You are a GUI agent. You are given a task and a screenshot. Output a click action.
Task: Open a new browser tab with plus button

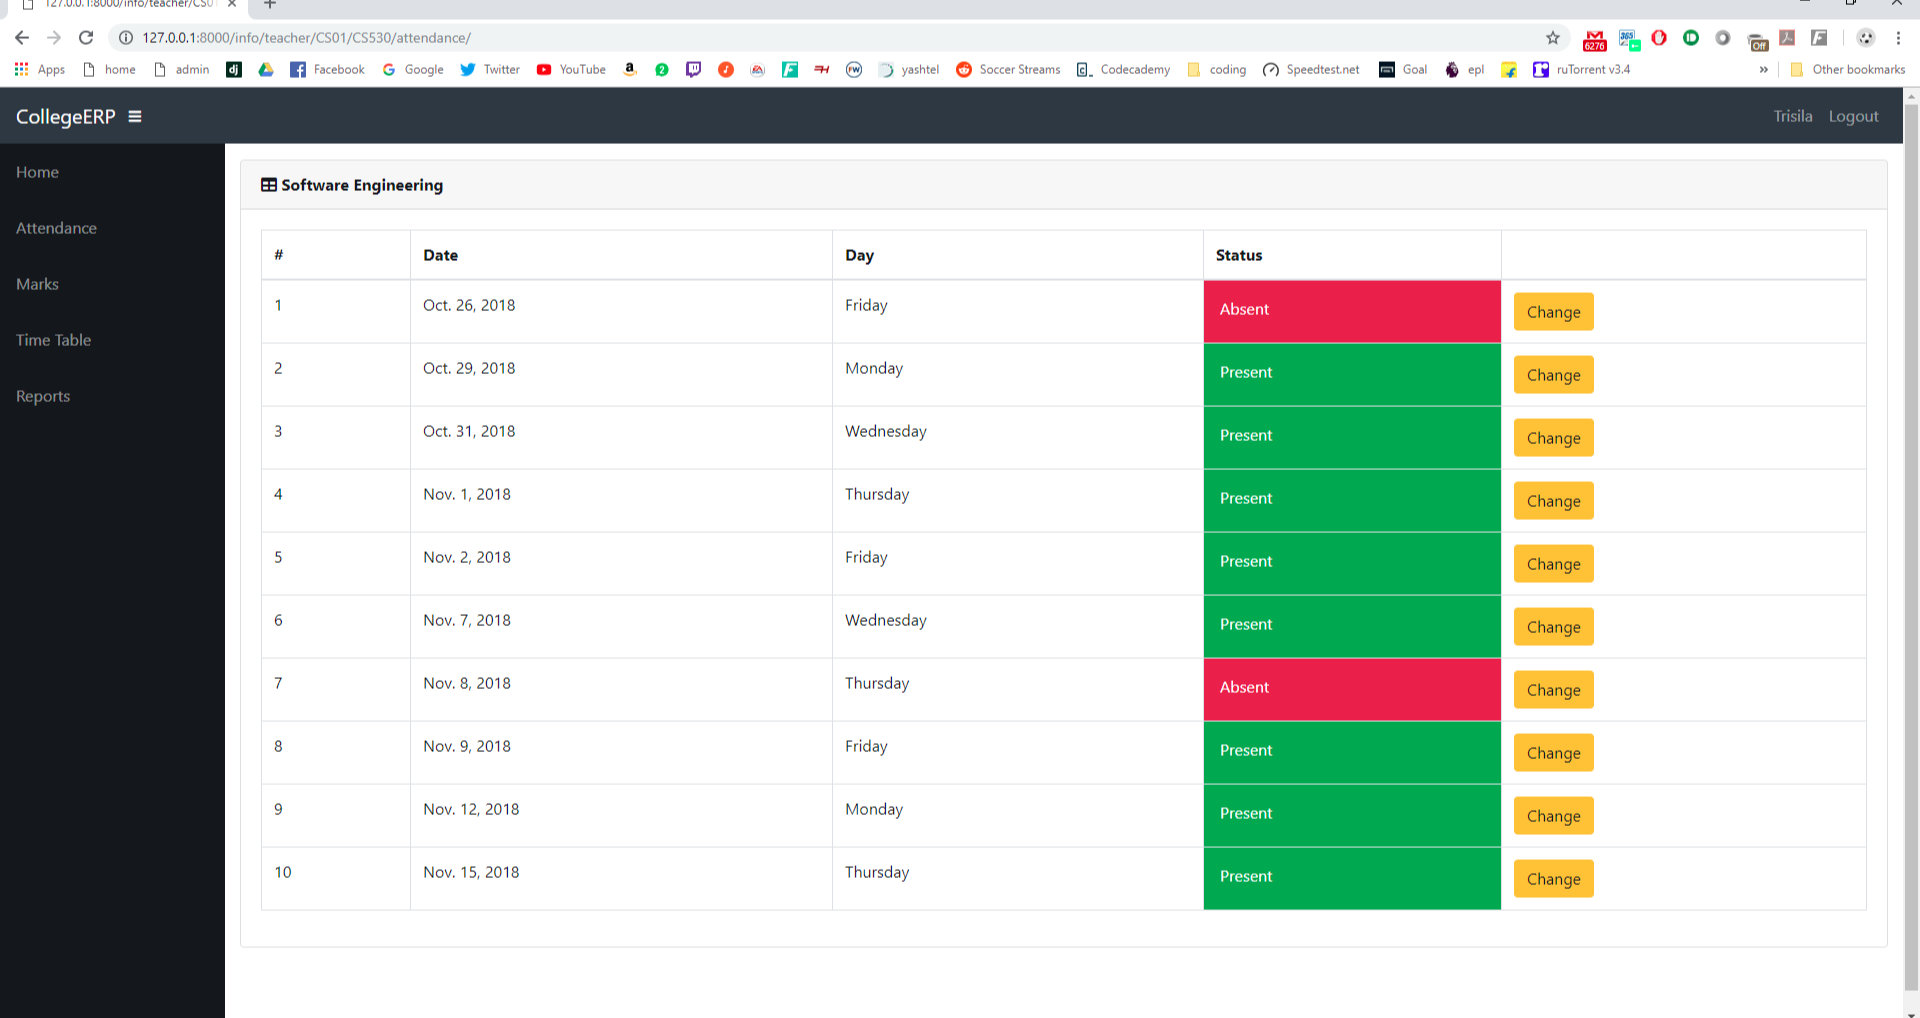(x=270, y=5)
